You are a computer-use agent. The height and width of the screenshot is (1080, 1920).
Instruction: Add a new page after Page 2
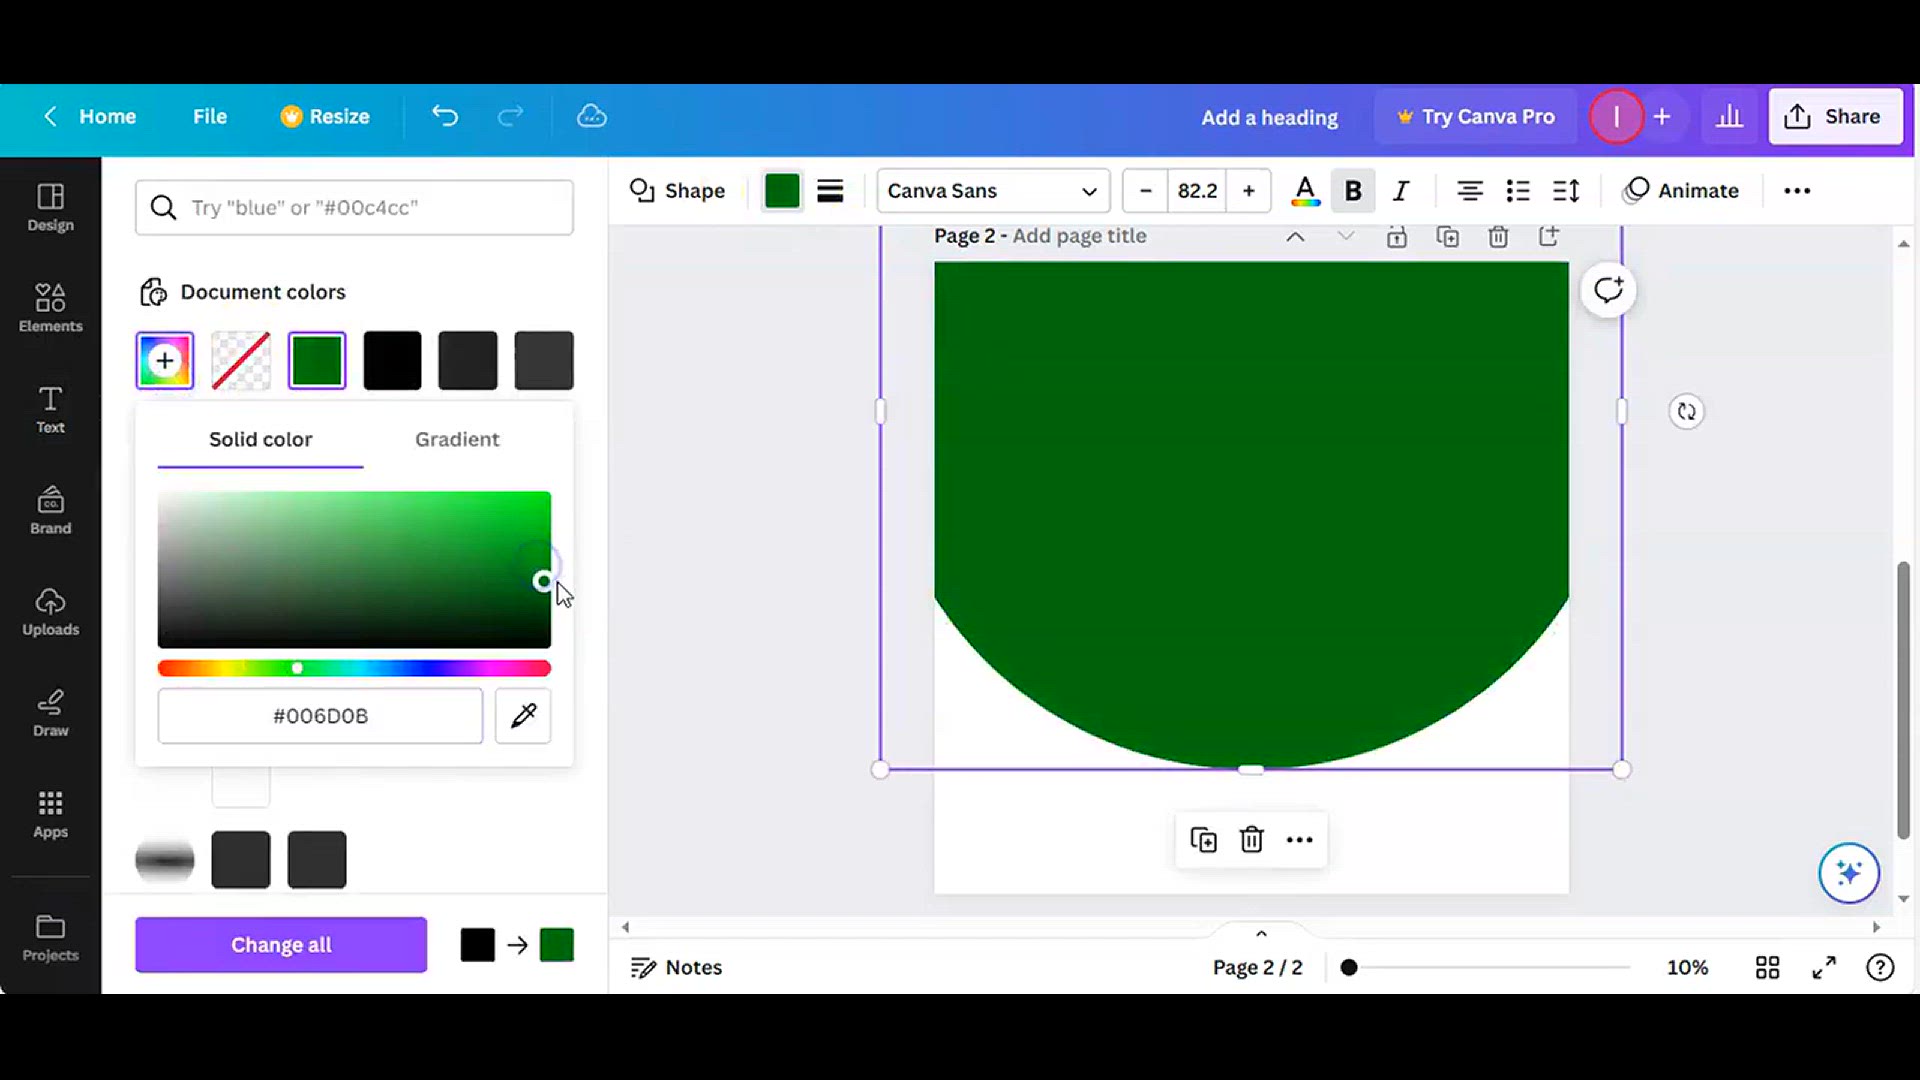pyautogui.click(x=1549, y=237)
